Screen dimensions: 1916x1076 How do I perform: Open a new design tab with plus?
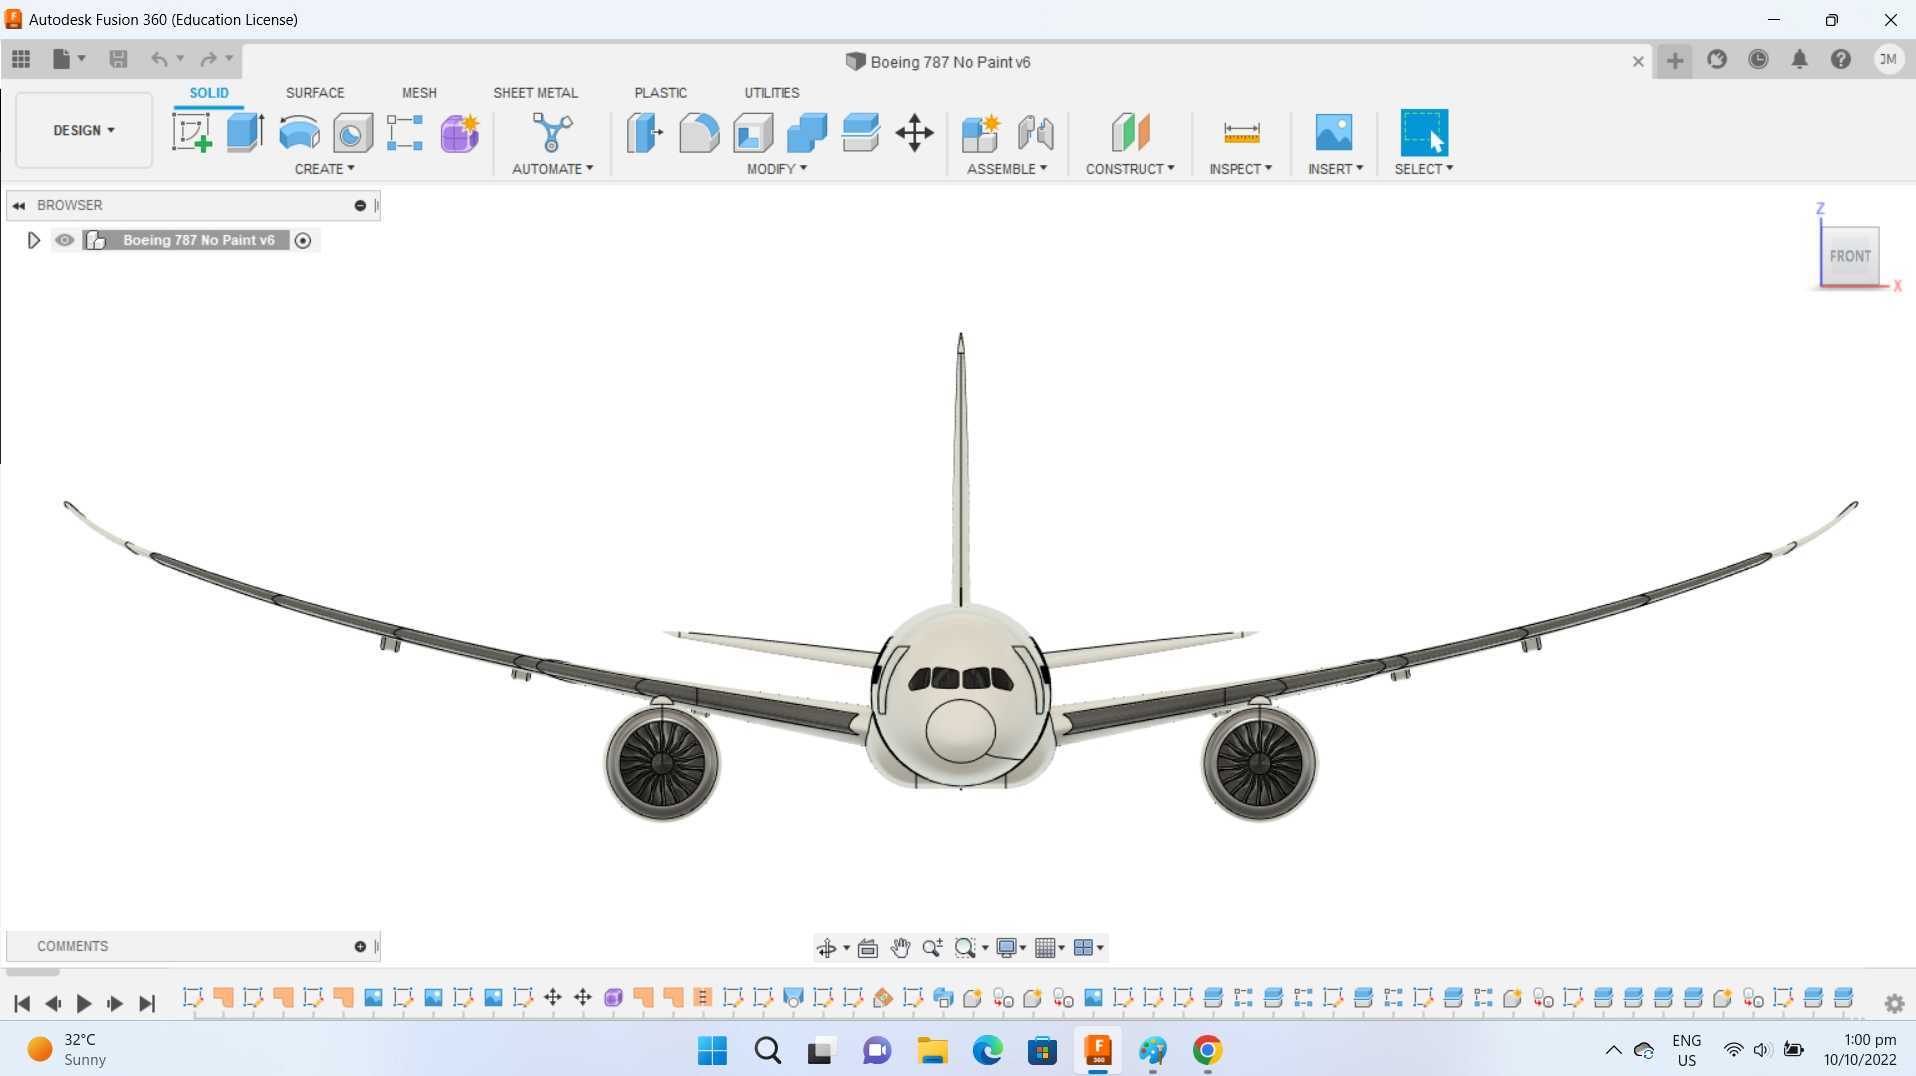point(1675,61)
